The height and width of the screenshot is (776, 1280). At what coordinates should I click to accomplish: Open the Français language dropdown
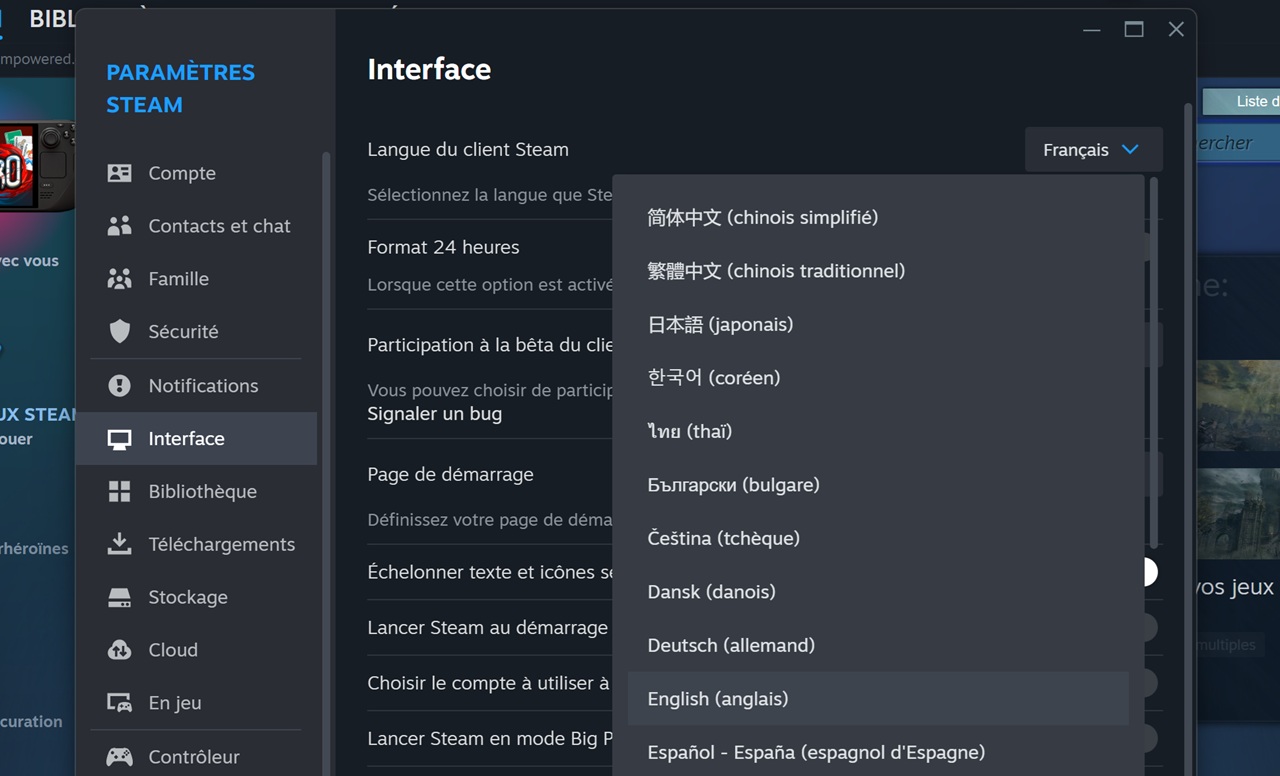[1093, 150]
